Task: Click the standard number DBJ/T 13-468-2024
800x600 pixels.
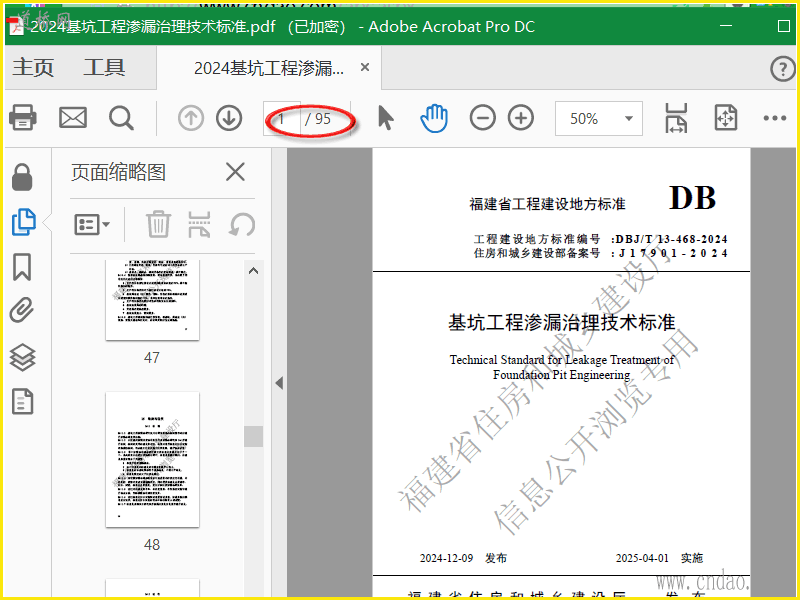Action: tap(671, 239)
